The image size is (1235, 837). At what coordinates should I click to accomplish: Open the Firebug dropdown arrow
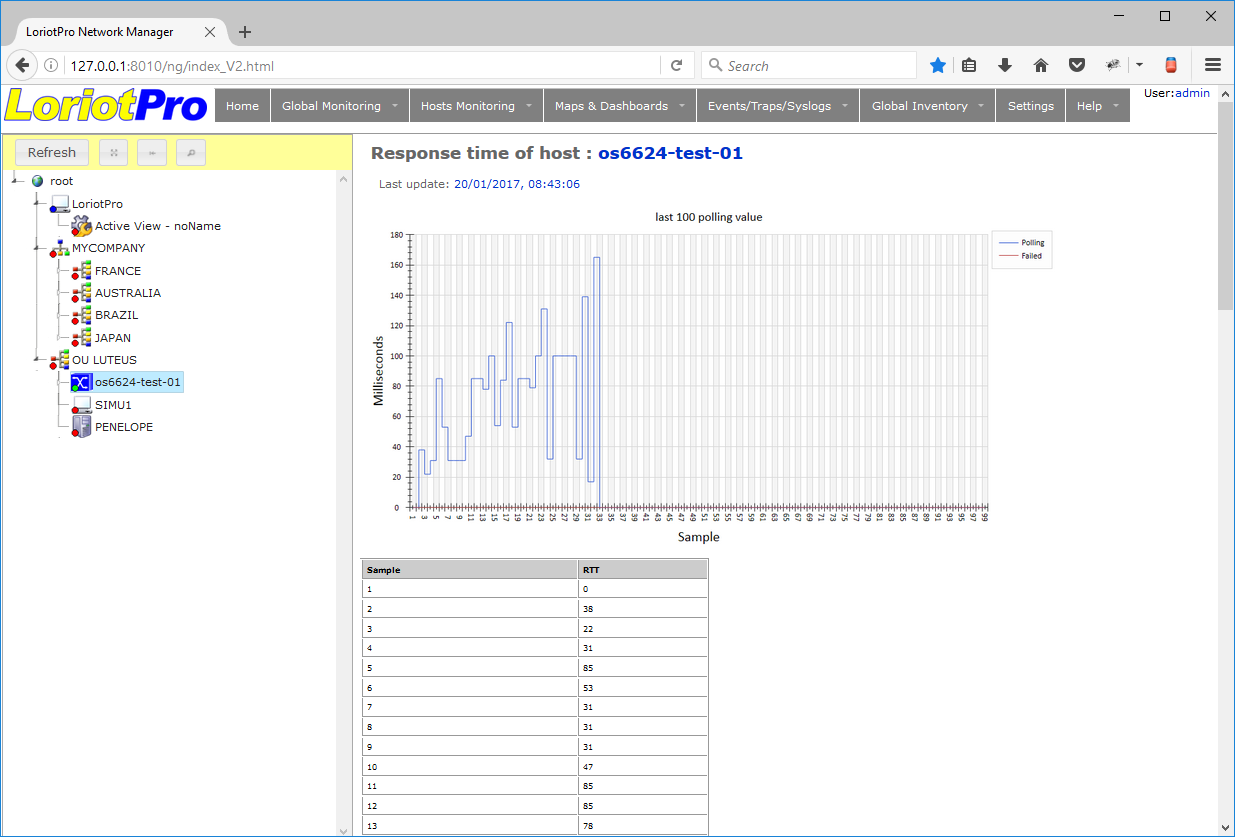click(x=1139, y=65)
